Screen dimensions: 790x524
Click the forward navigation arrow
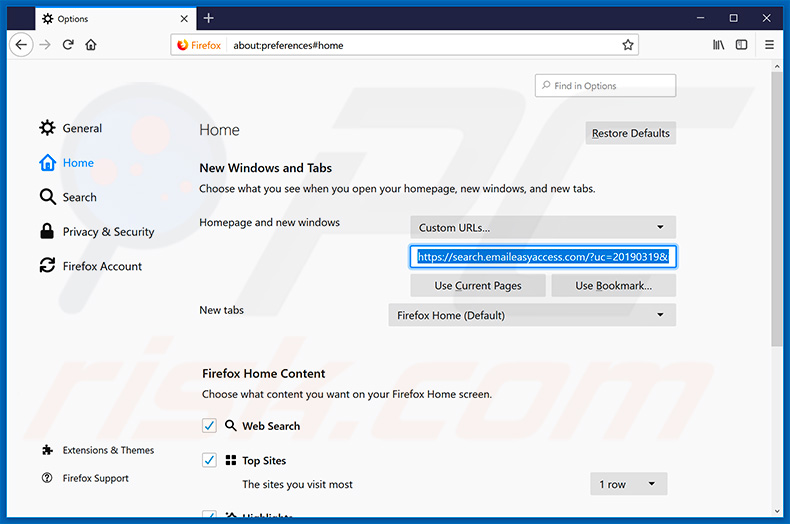pos(45,45)
